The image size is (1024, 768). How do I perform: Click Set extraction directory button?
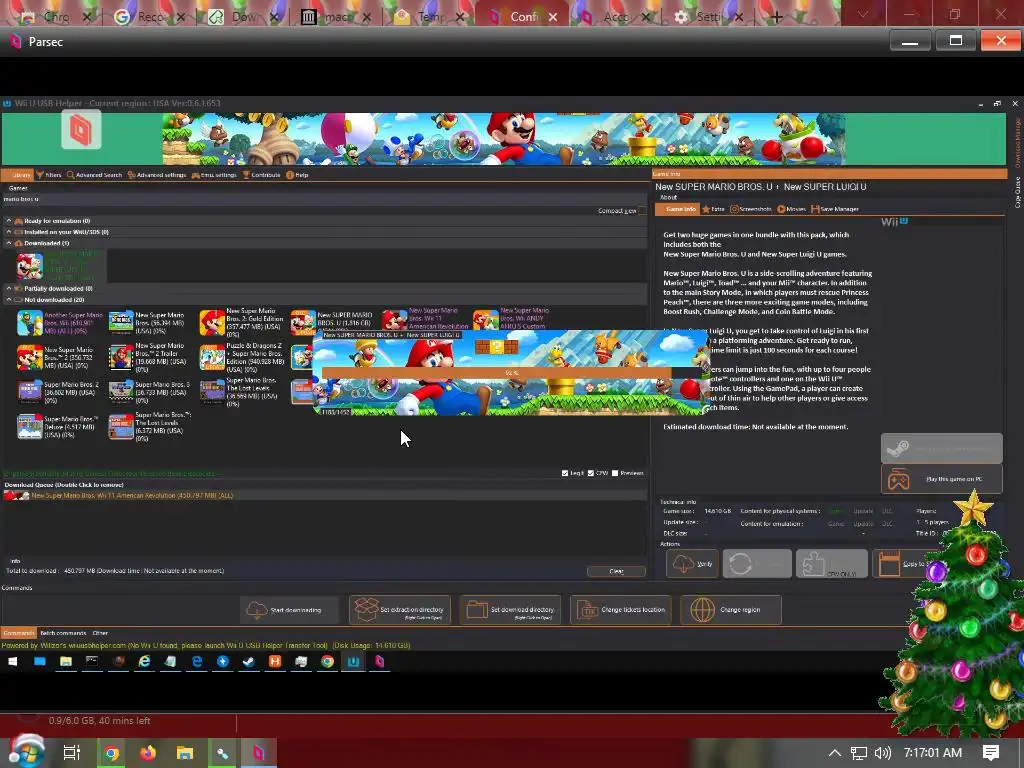[400, 610]
